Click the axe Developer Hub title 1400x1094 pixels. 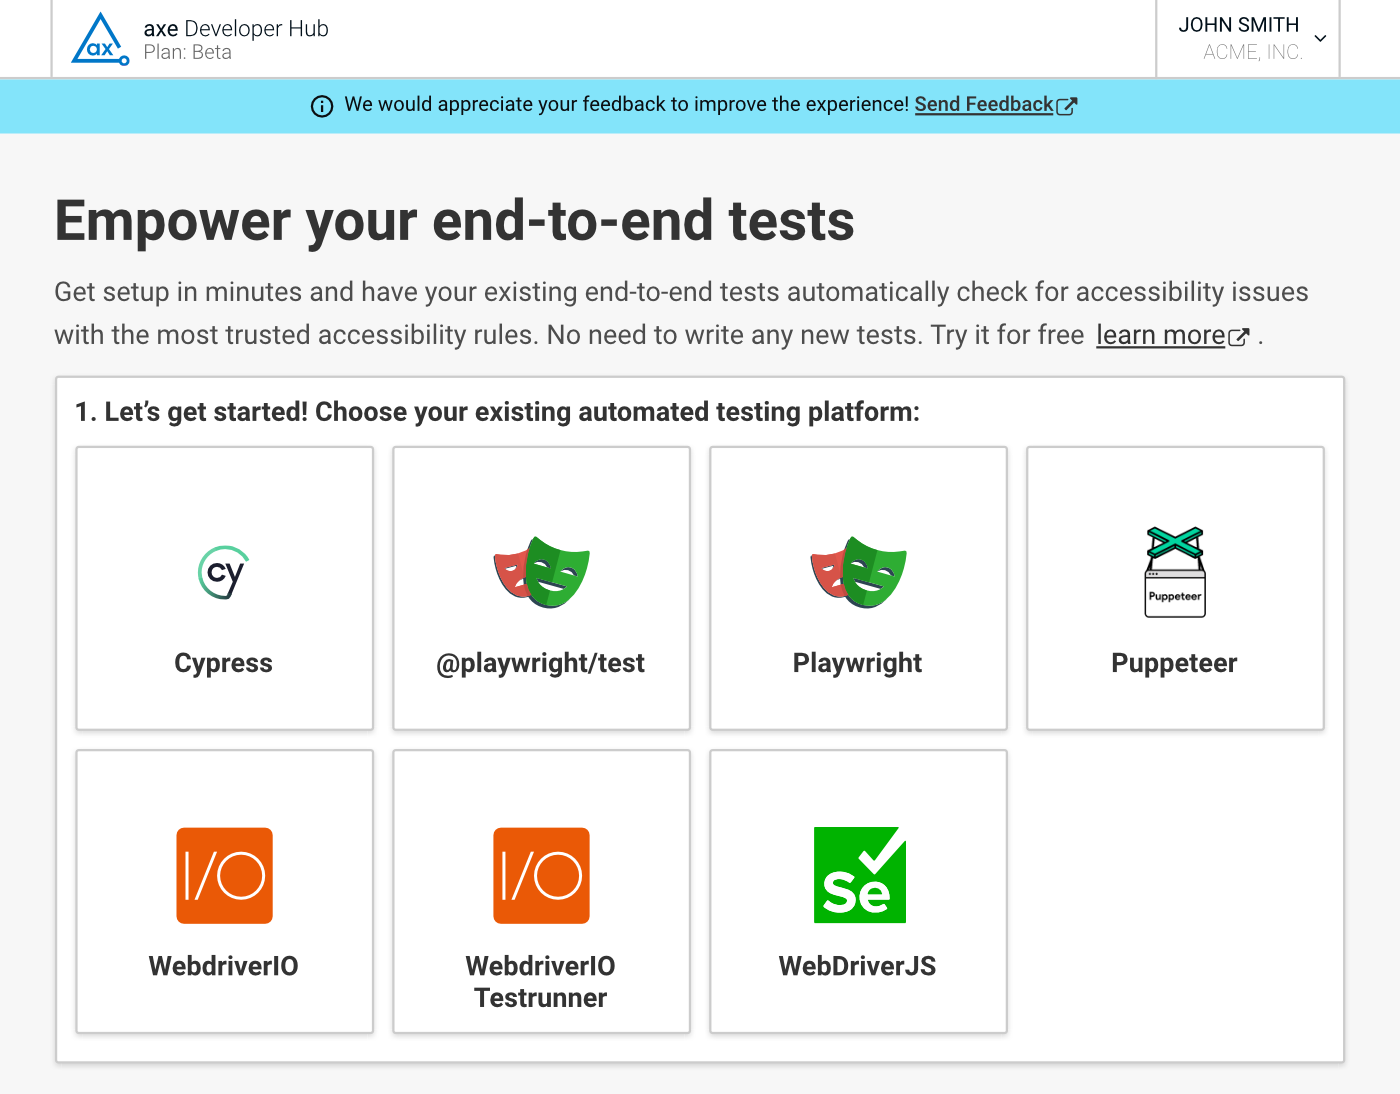236,29
